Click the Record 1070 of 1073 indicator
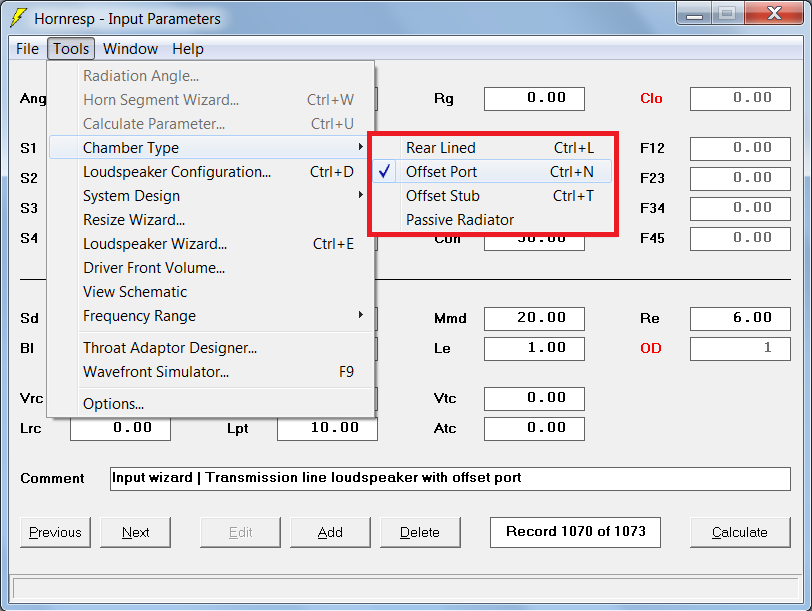The height and width of the screenshot is (611, 812). (x=575, y=532)
